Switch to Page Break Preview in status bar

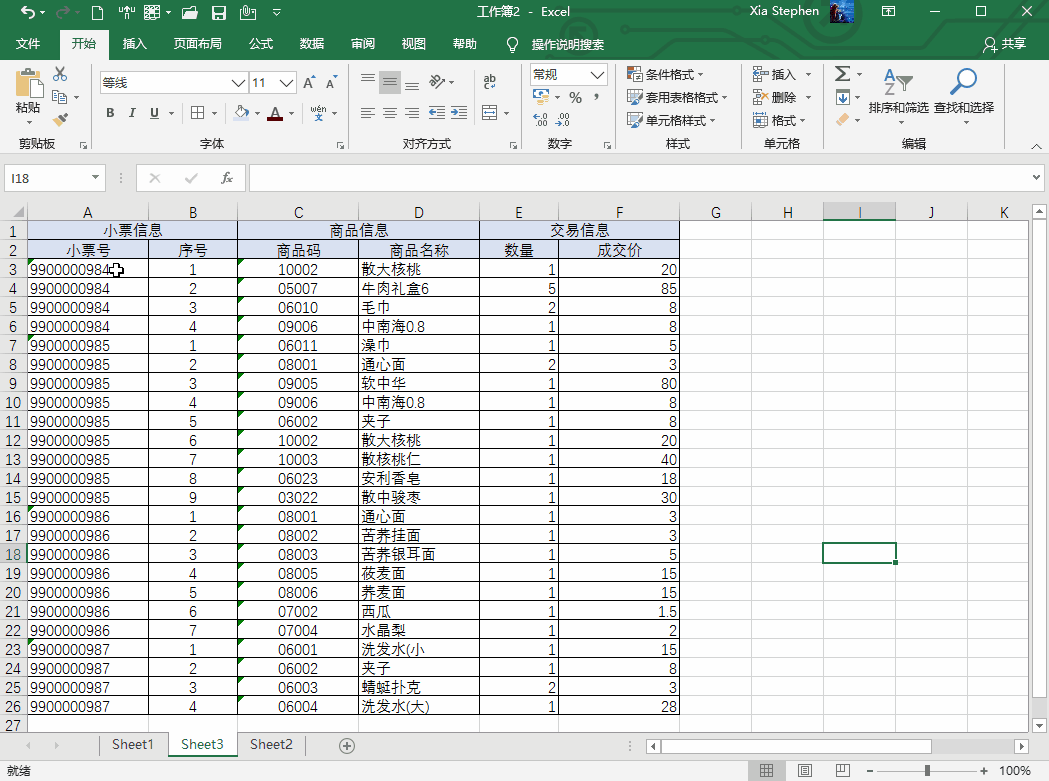click(x=842, y=770)
